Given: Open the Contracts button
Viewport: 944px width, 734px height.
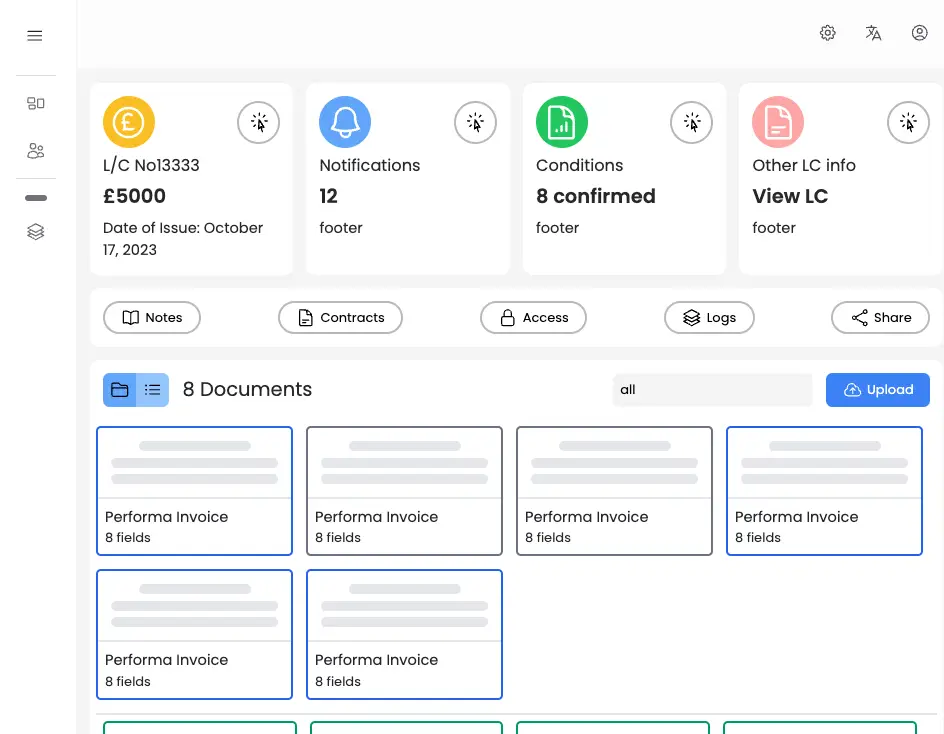Looking at the screenshot, I should click(x=340, y=318).
